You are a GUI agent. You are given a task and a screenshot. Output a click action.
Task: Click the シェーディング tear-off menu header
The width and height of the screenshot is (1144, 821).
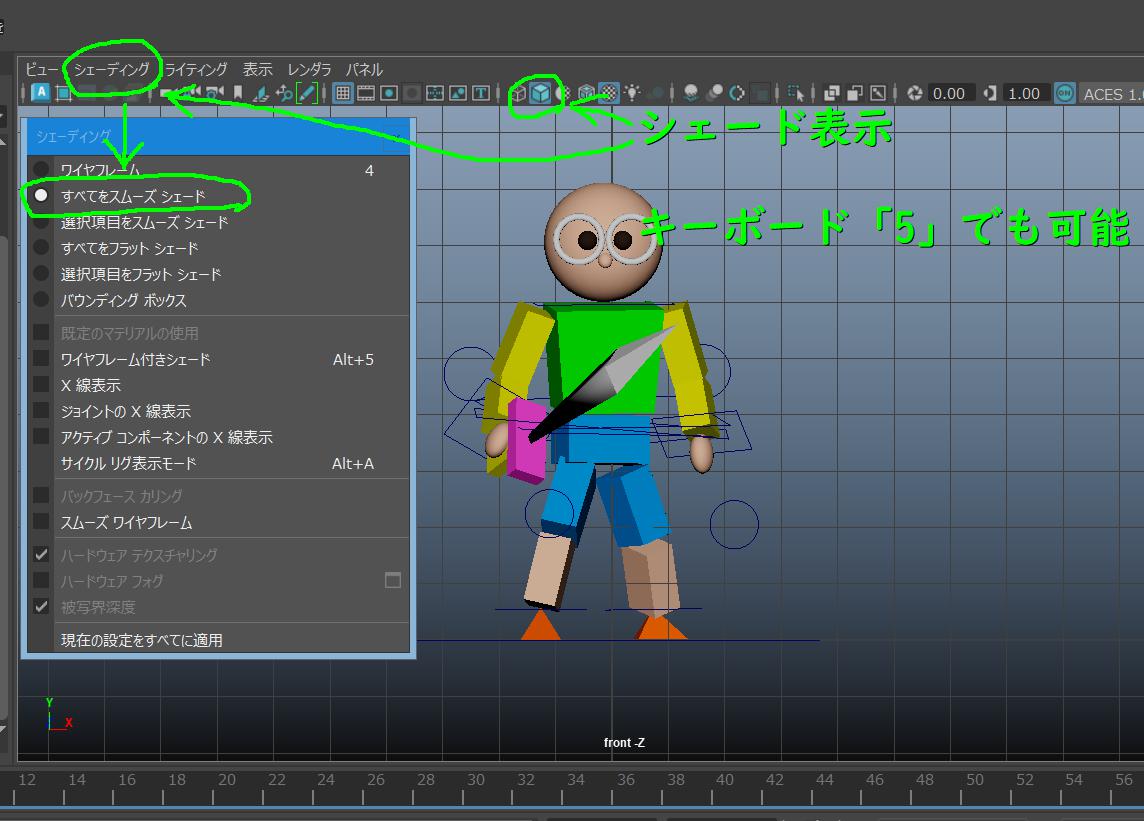click(218, 136)
